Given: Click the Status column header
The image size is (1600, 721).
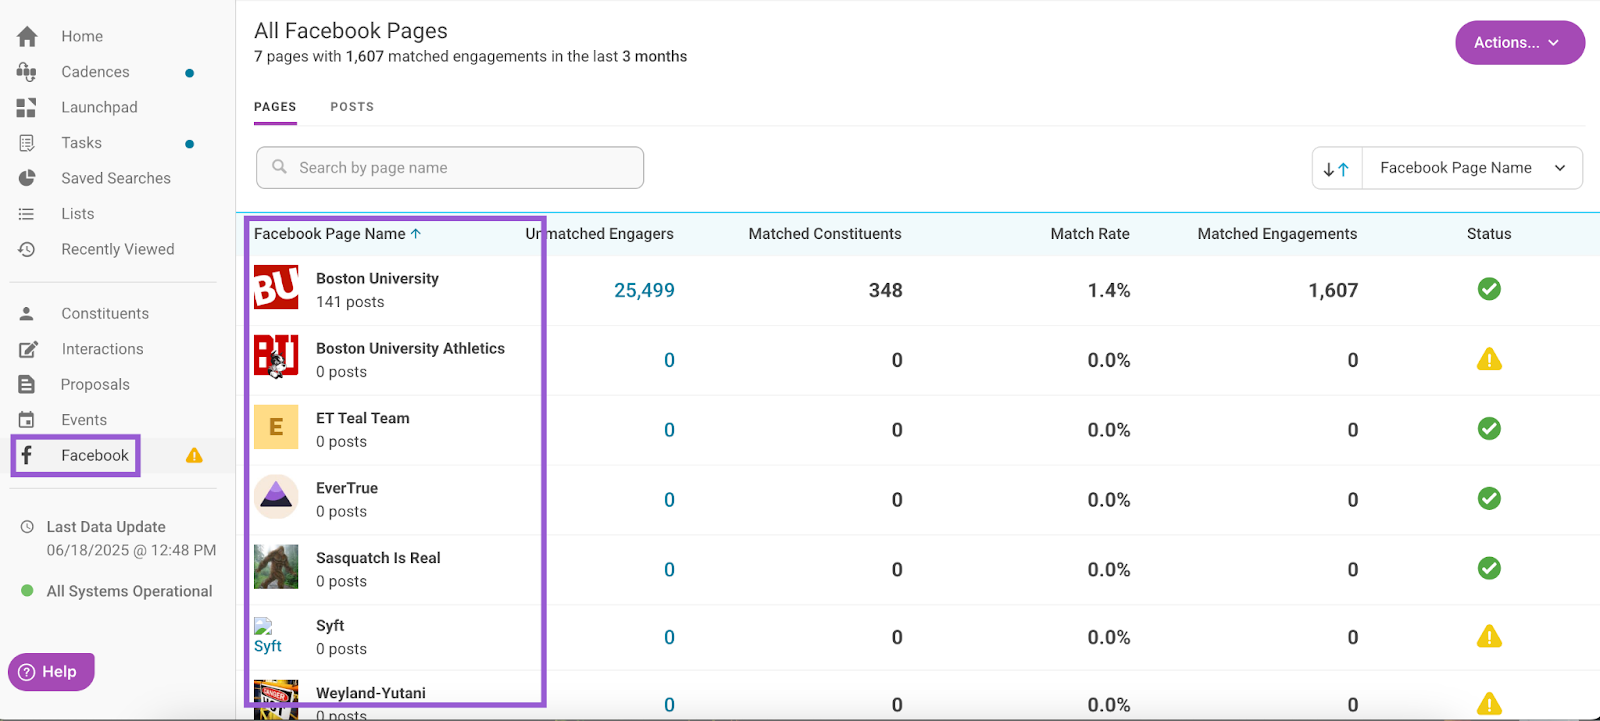Looking at the screenshot, I should point(1489,234).
